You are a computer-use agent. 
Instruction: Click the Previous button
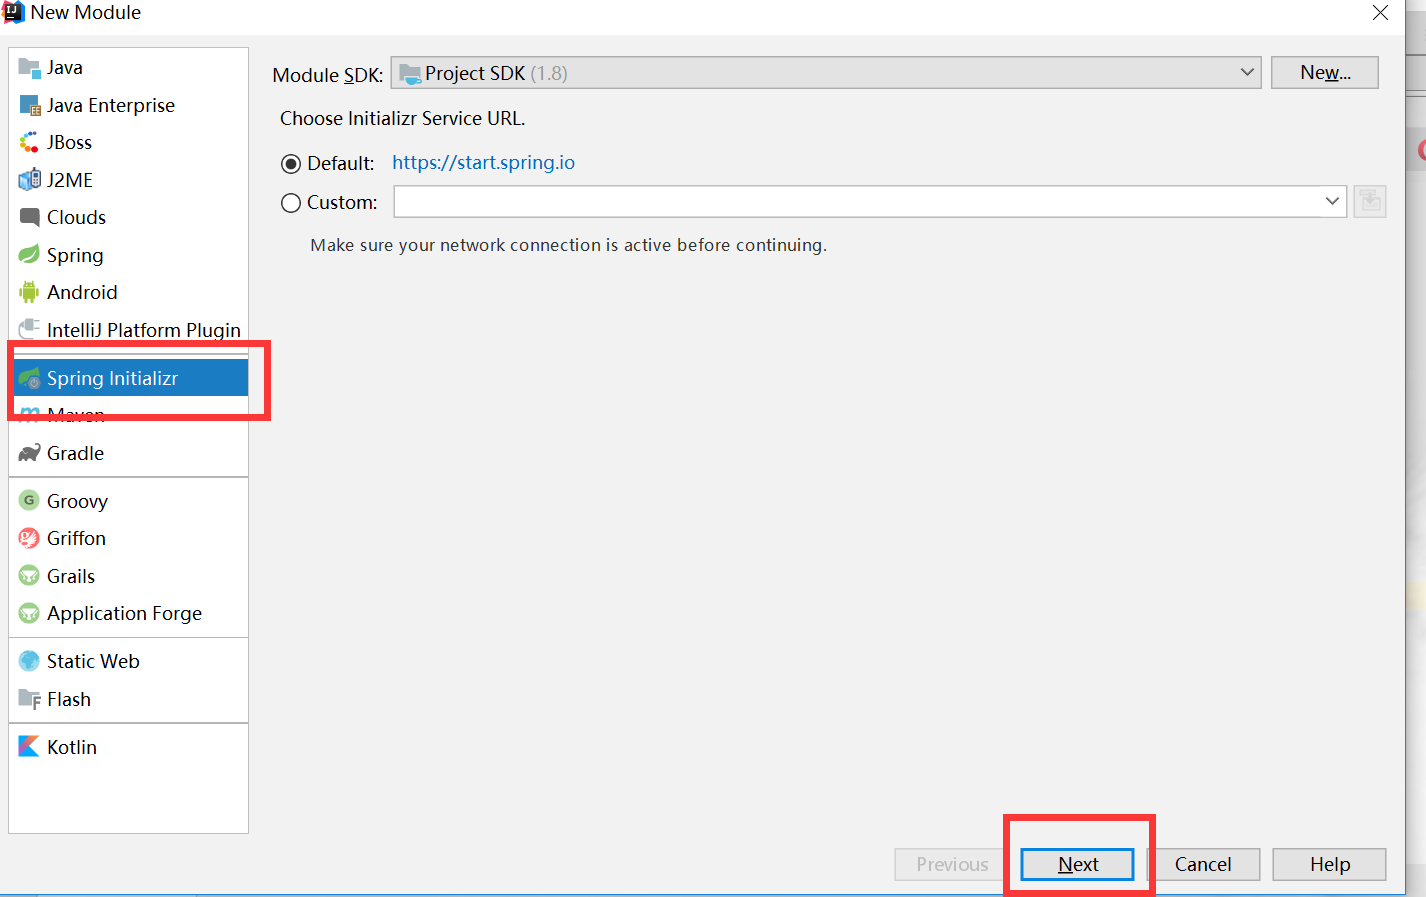click(x=952, y=865)
